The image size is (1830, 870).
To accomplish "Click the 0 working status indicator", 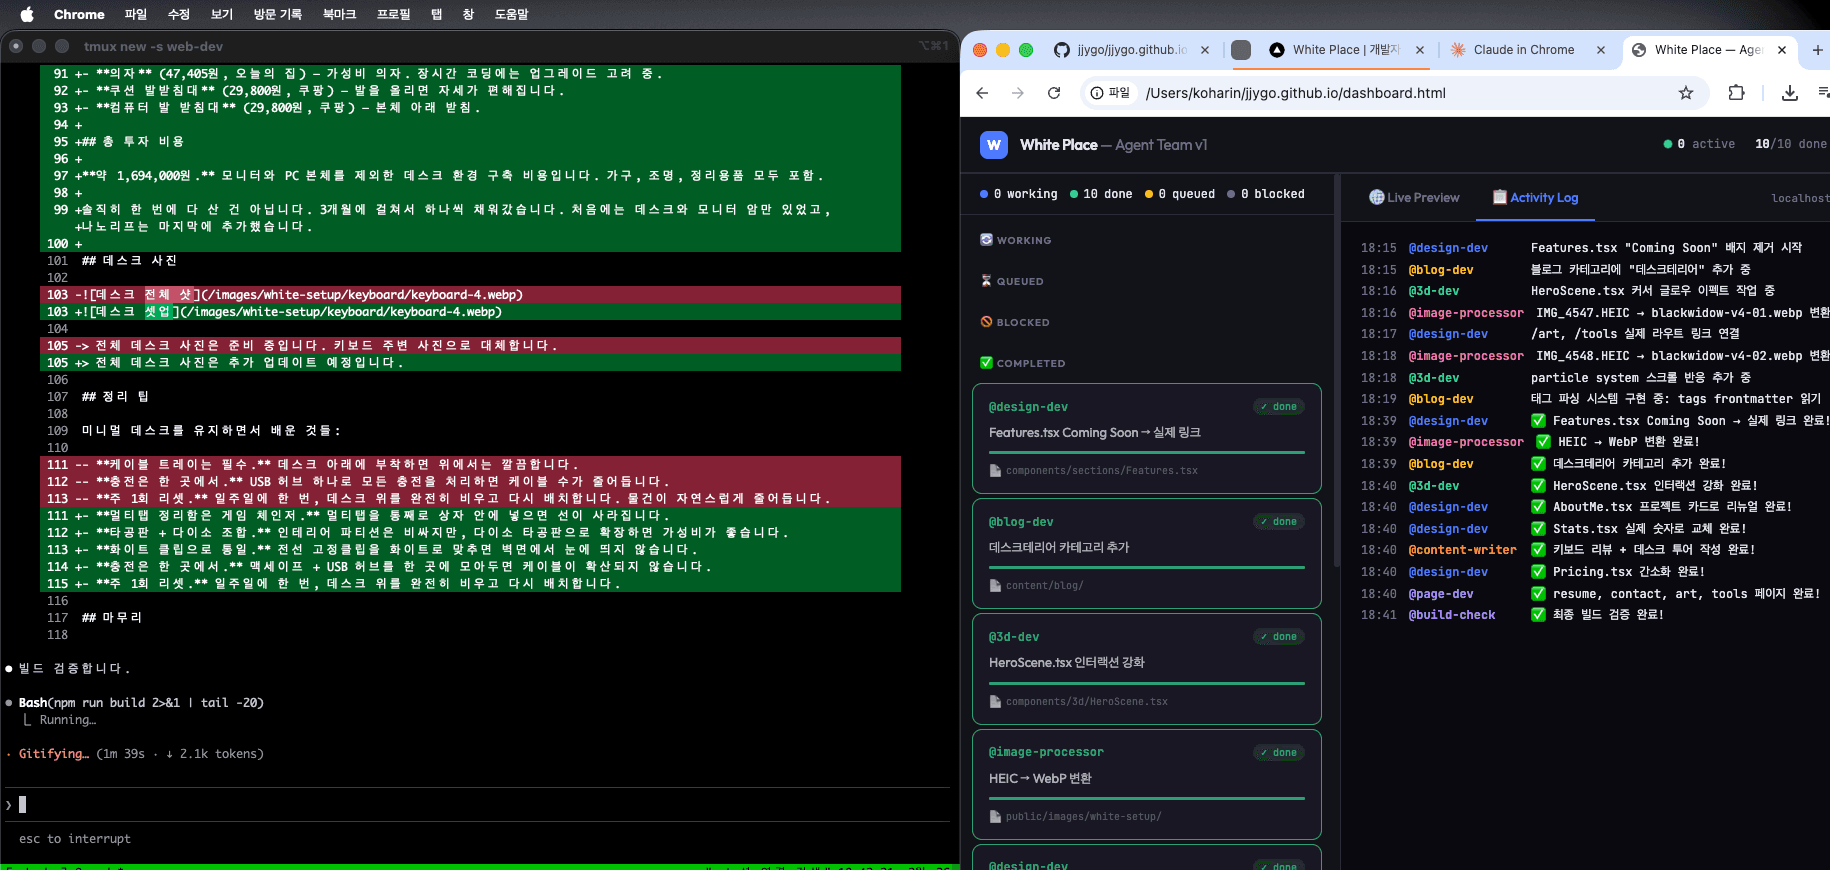I will (x=1019, y=194).
